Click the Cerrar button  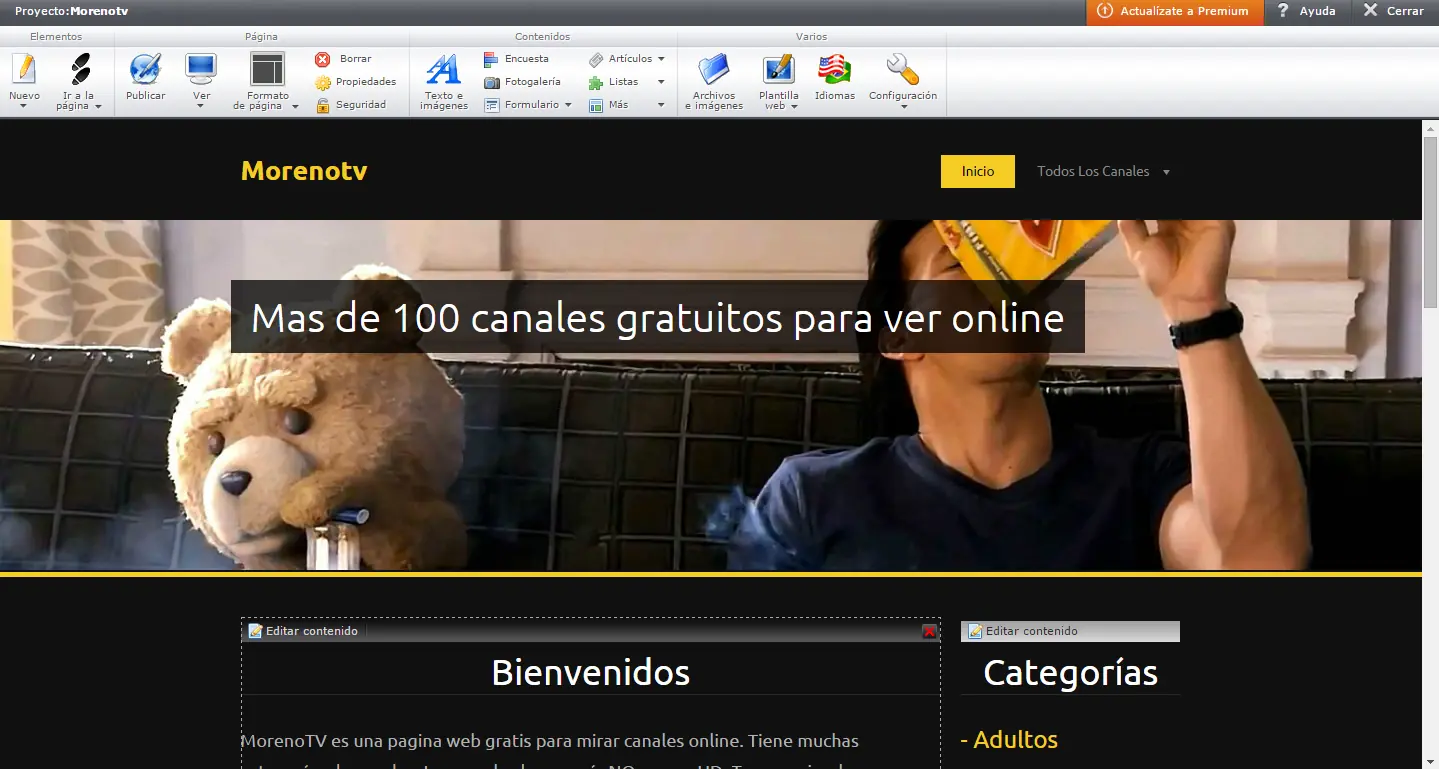coord(1395,12)
